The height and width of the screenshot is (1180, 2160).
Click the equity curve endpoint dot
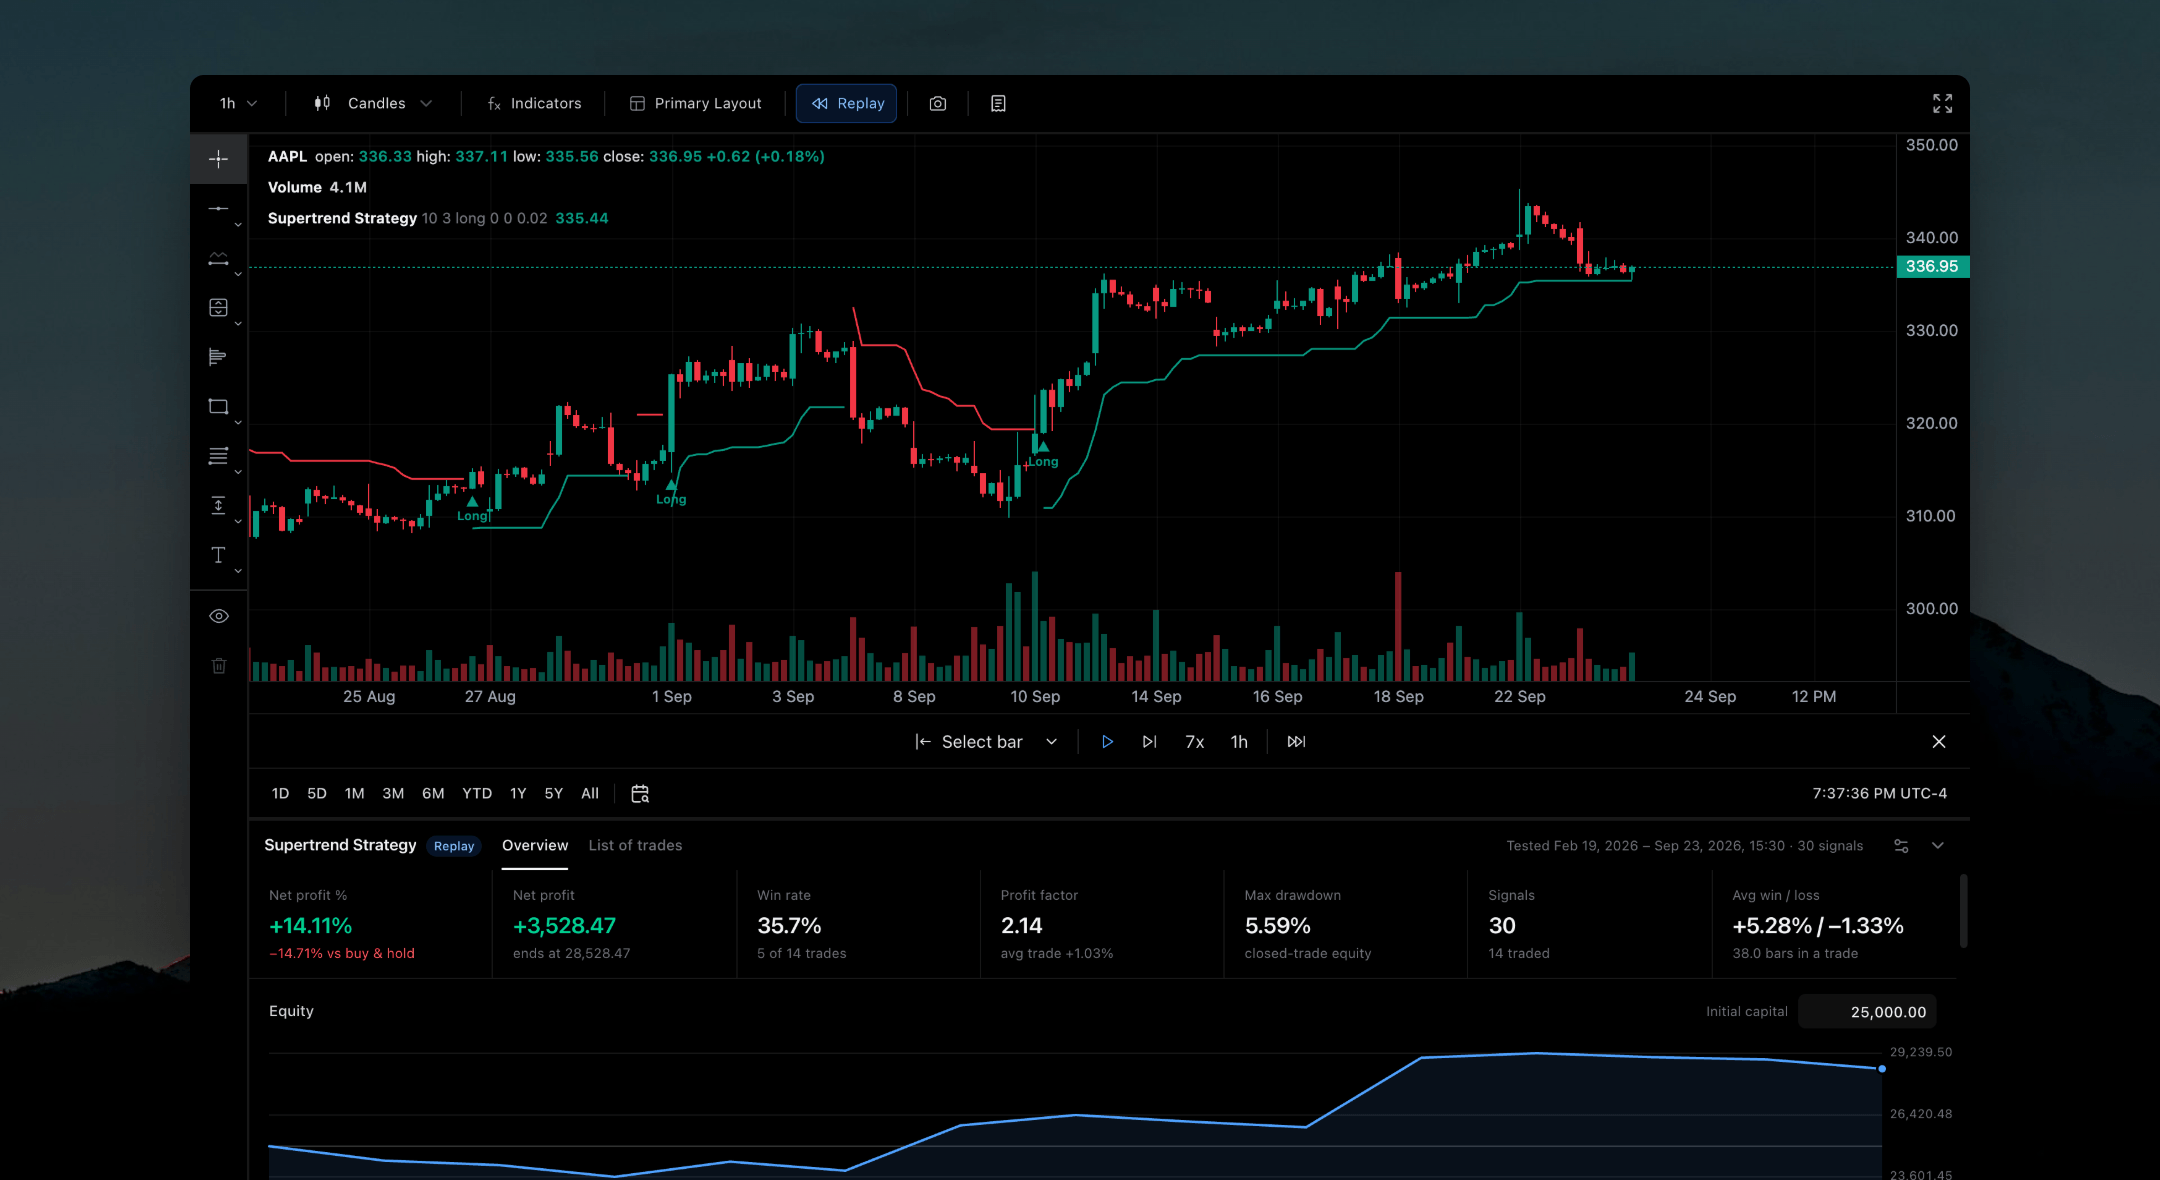tap(1882, 1069)
